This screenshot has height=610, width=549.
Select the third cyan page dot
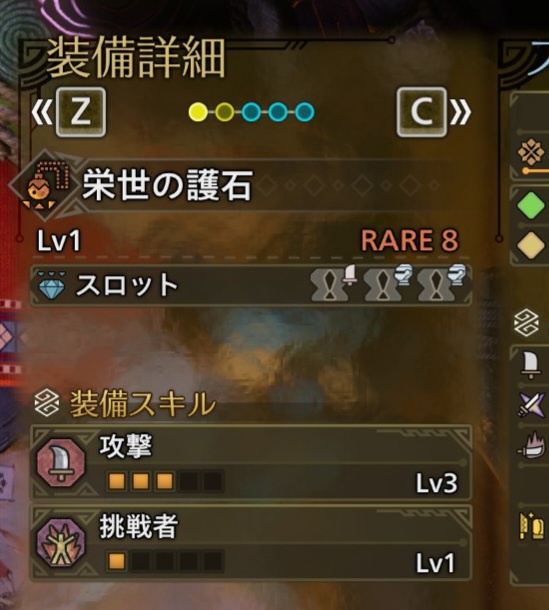251,112
